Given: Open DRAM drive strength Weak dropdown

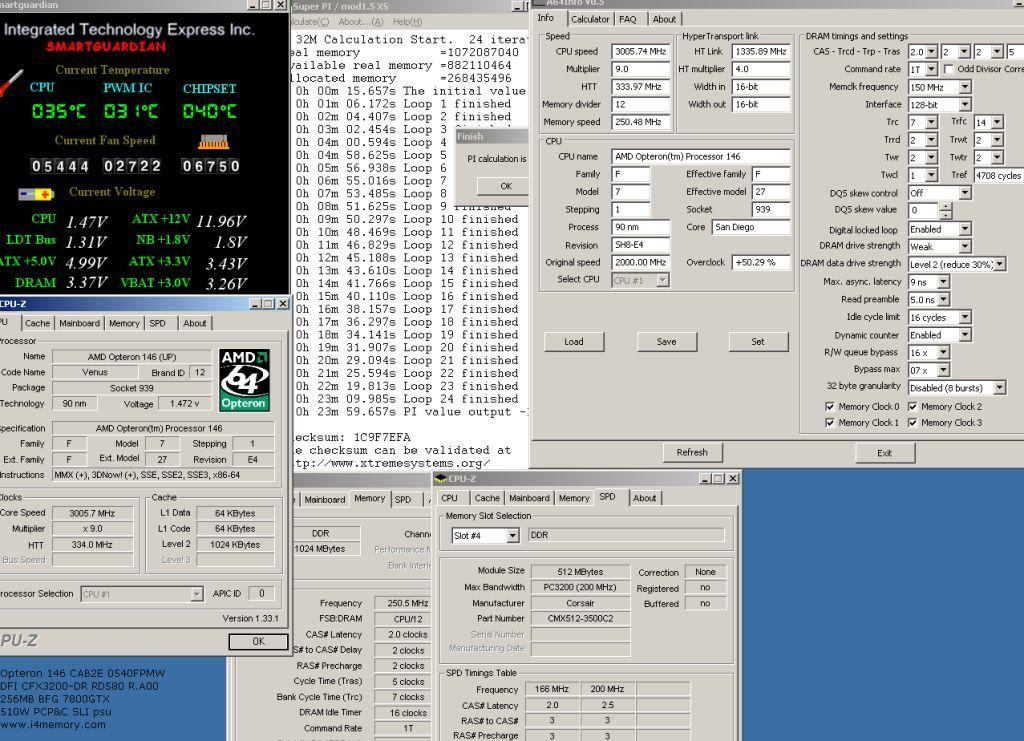Looking at the screenshot, I should (x=965, y=246).
